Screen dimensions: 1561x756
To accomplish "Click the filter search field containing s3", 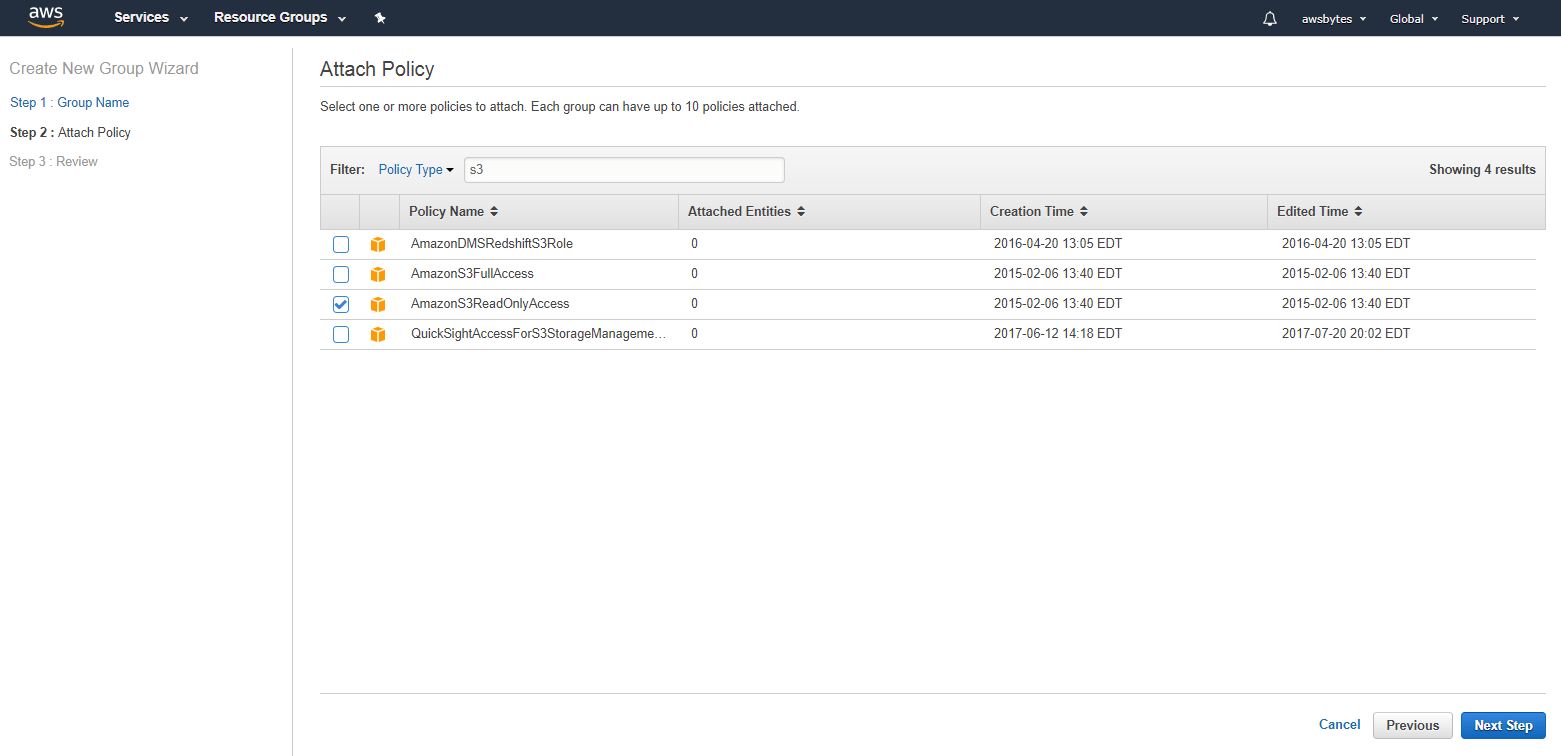I will (x=624, y=170).
